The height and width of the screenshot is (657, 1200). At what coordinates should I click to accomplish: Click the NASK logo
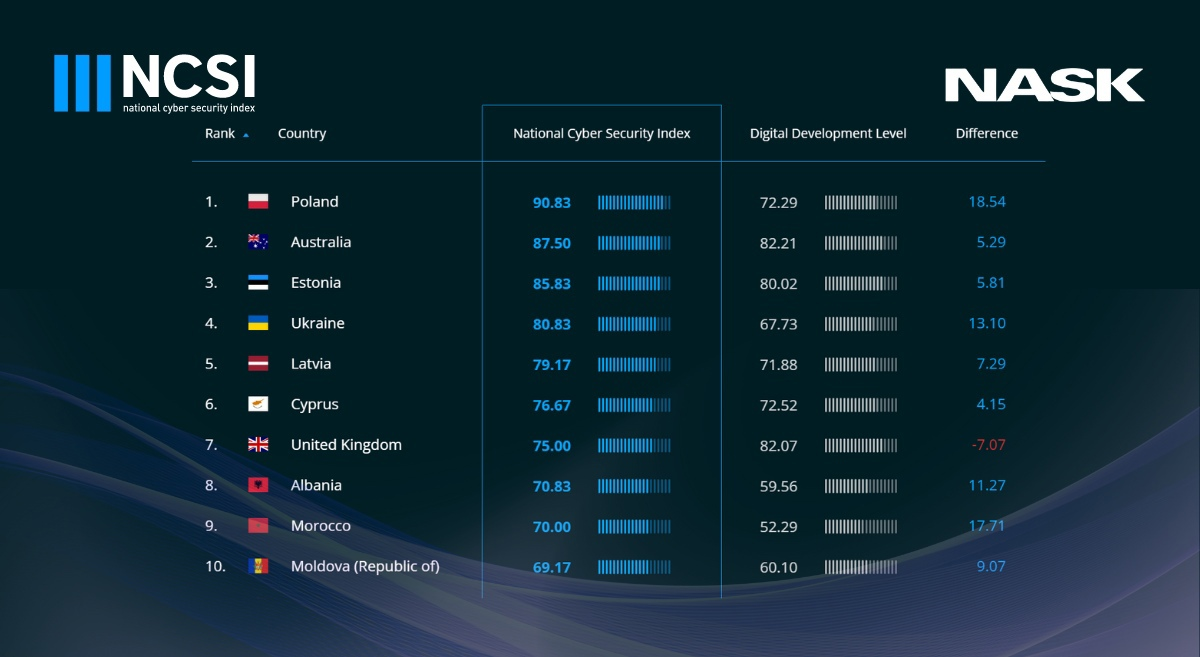click(x=1044, y=85)
